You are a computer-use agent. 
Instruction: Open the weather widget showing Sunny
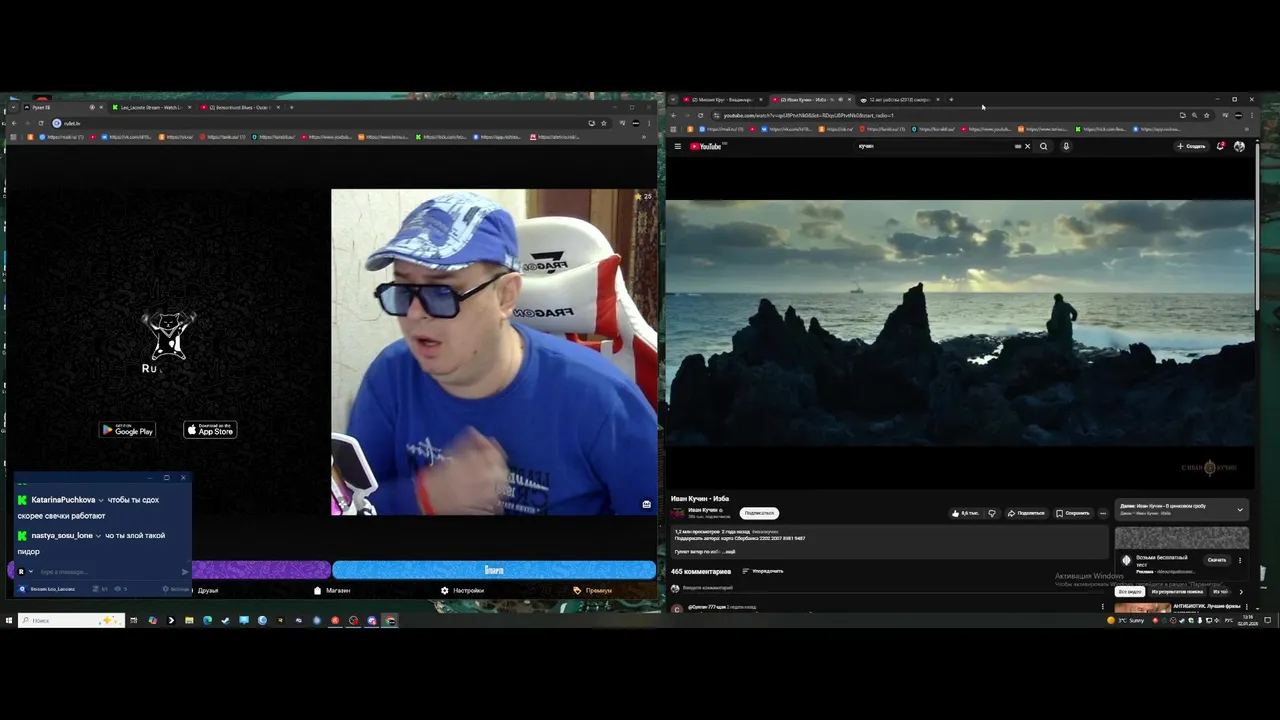click(x=1126, y=620)
